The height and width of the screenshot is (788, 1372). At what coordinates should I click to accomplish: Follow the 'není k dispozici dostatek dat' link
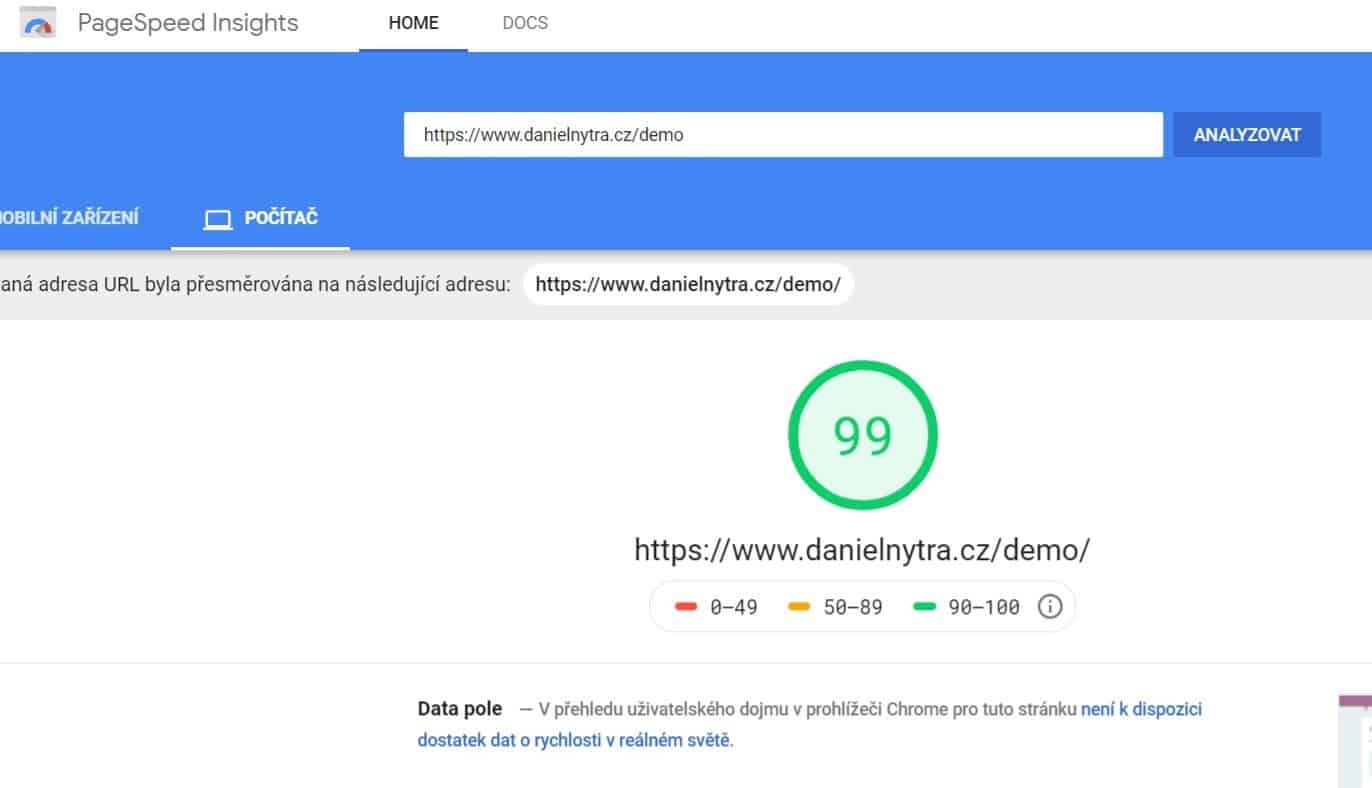tap(810, 725)
